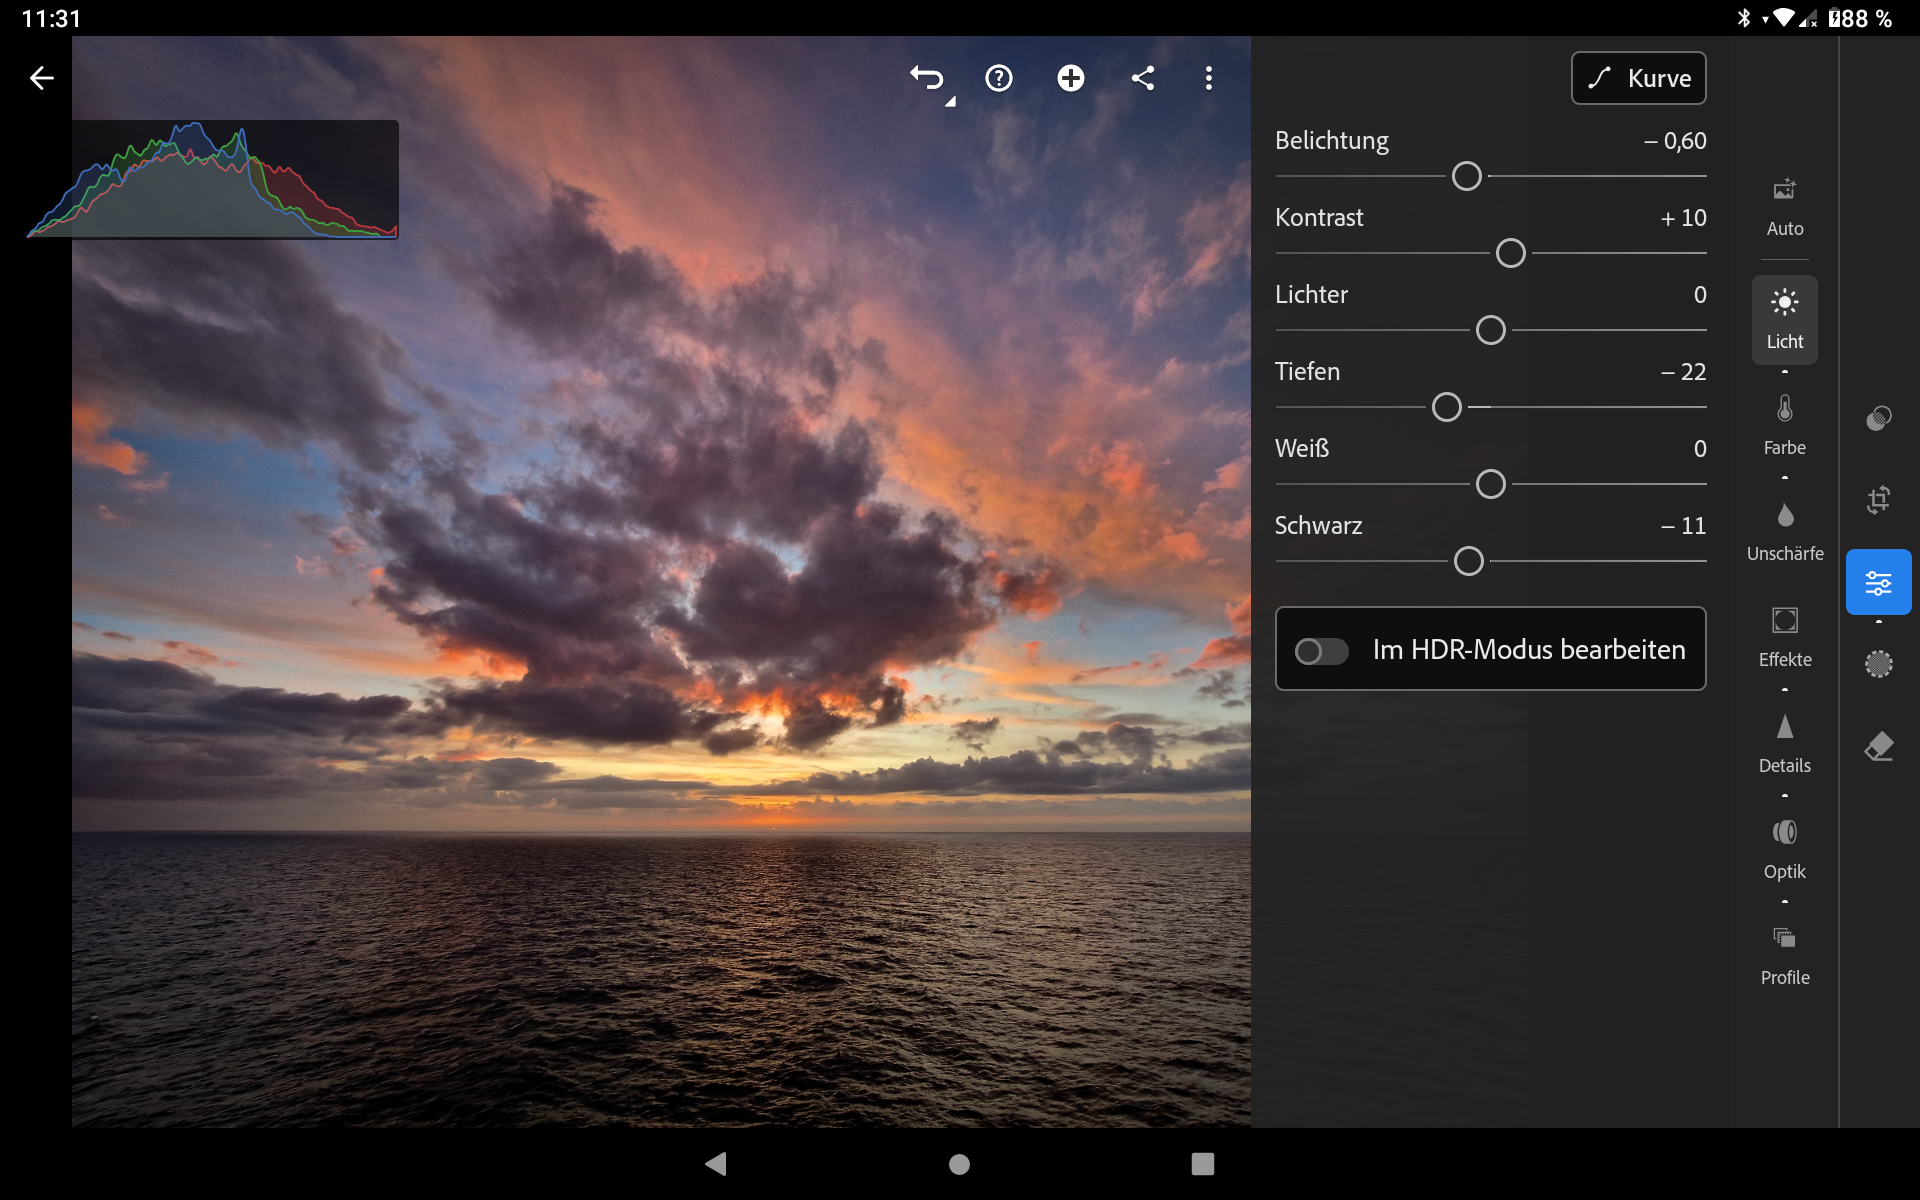The width and height of the screenshot is (1920, 1200).
Task: Tap the plus circle add icon
Action: point(1070,78)
